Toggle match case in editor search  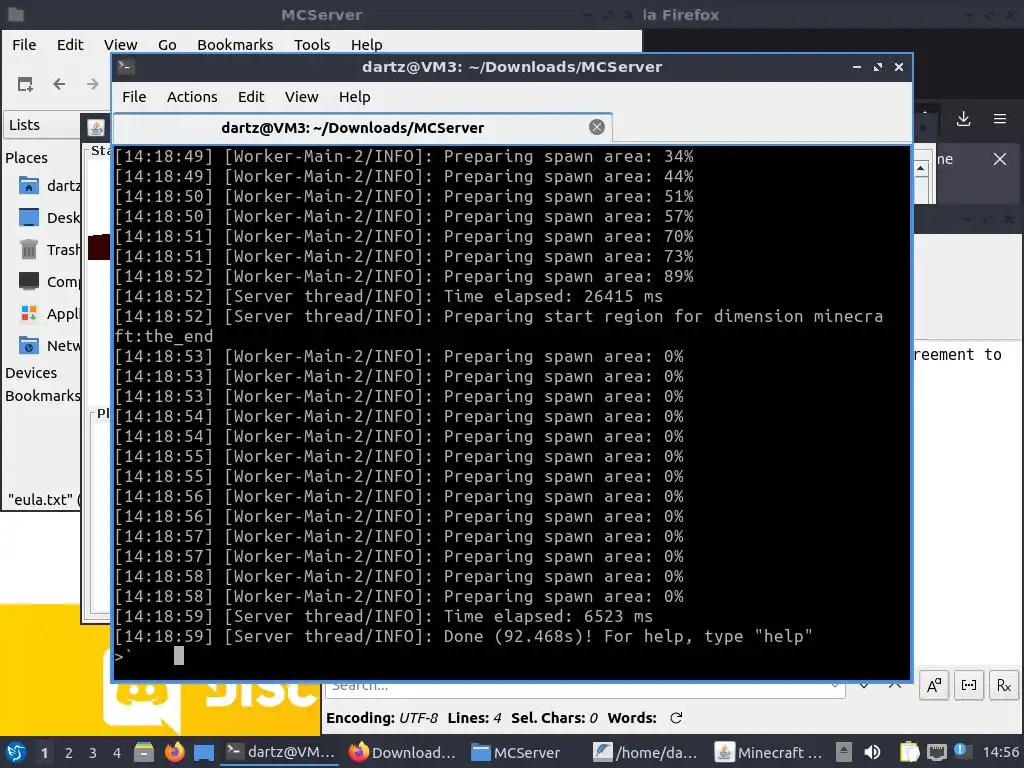click(x=934, y=685)
